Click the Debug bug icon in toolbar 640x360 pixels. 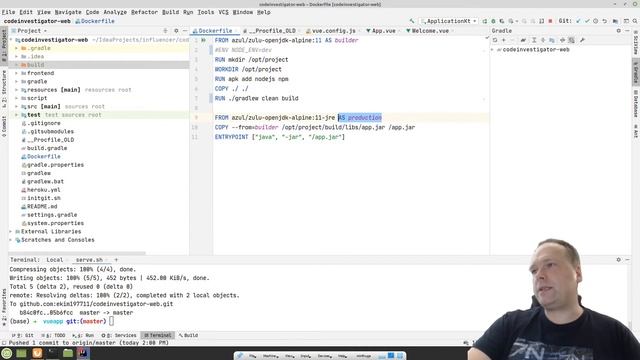point(493,21)
